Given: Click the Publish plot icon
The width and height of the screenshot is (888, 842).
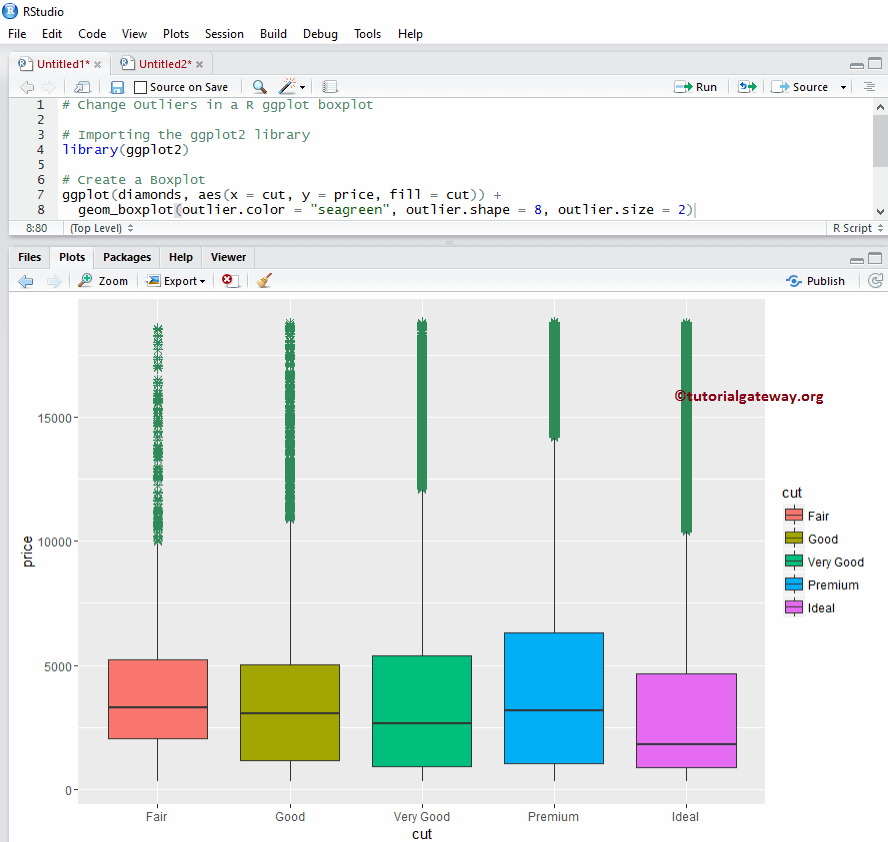Looking at the screenshot, I should (816, 280).
